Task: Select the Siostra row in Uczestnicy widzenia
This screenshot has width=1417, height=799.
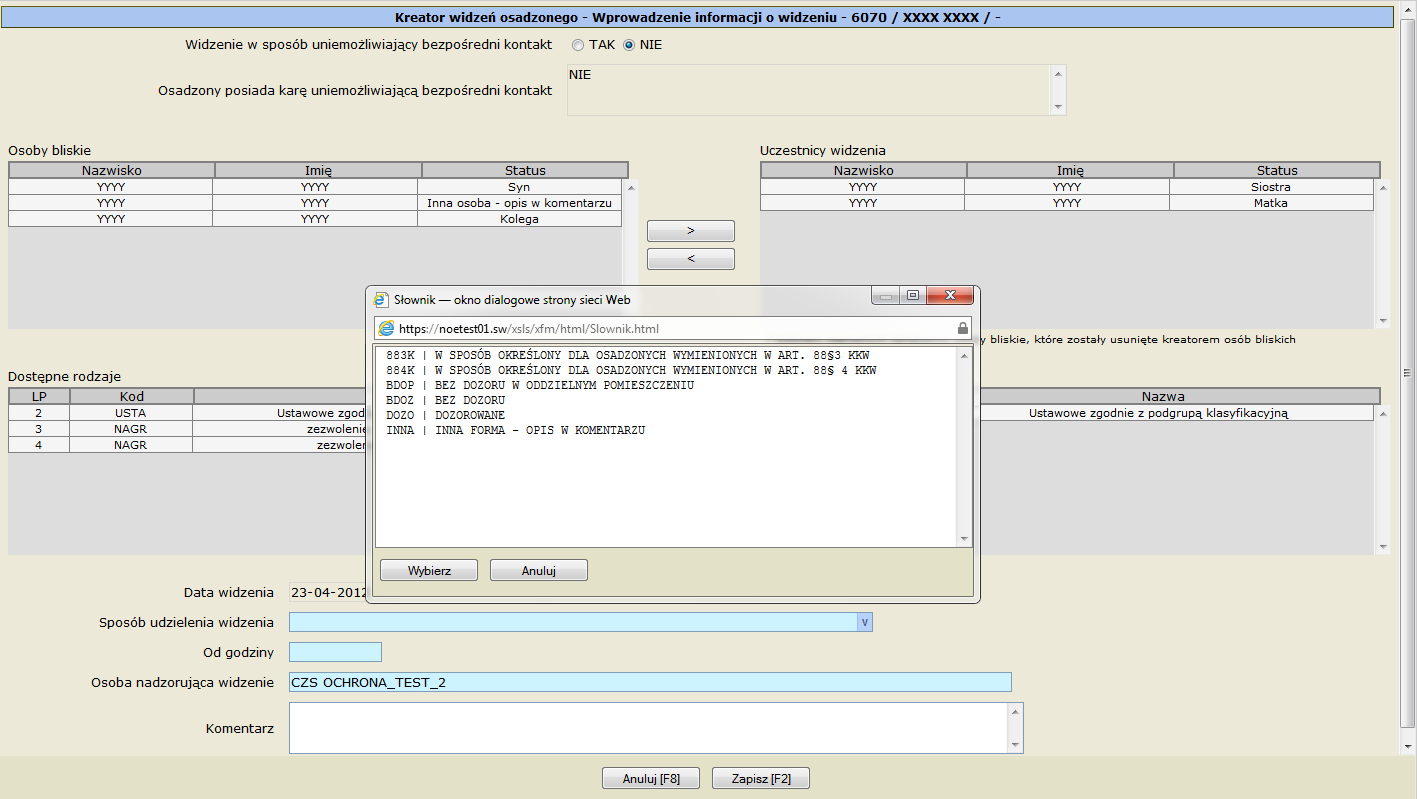Action: tap(1067, 187)
